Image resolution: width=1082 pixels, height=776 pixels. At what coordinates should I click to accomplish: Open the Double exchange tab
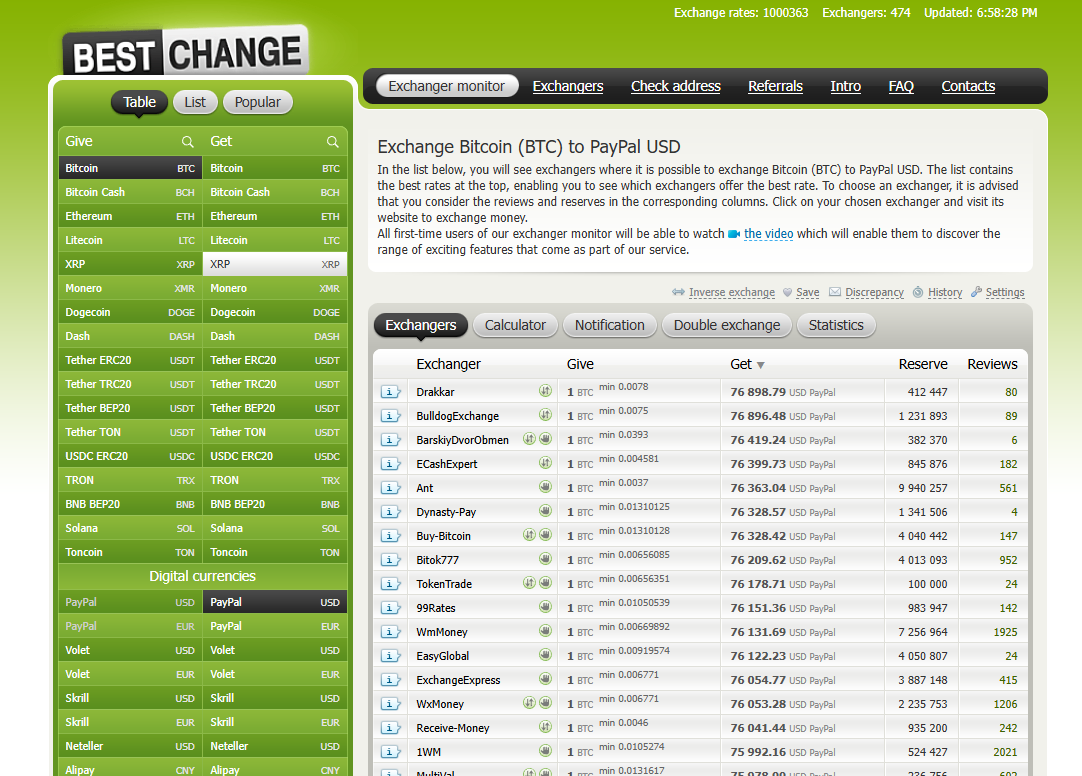[x=726, y=325]
